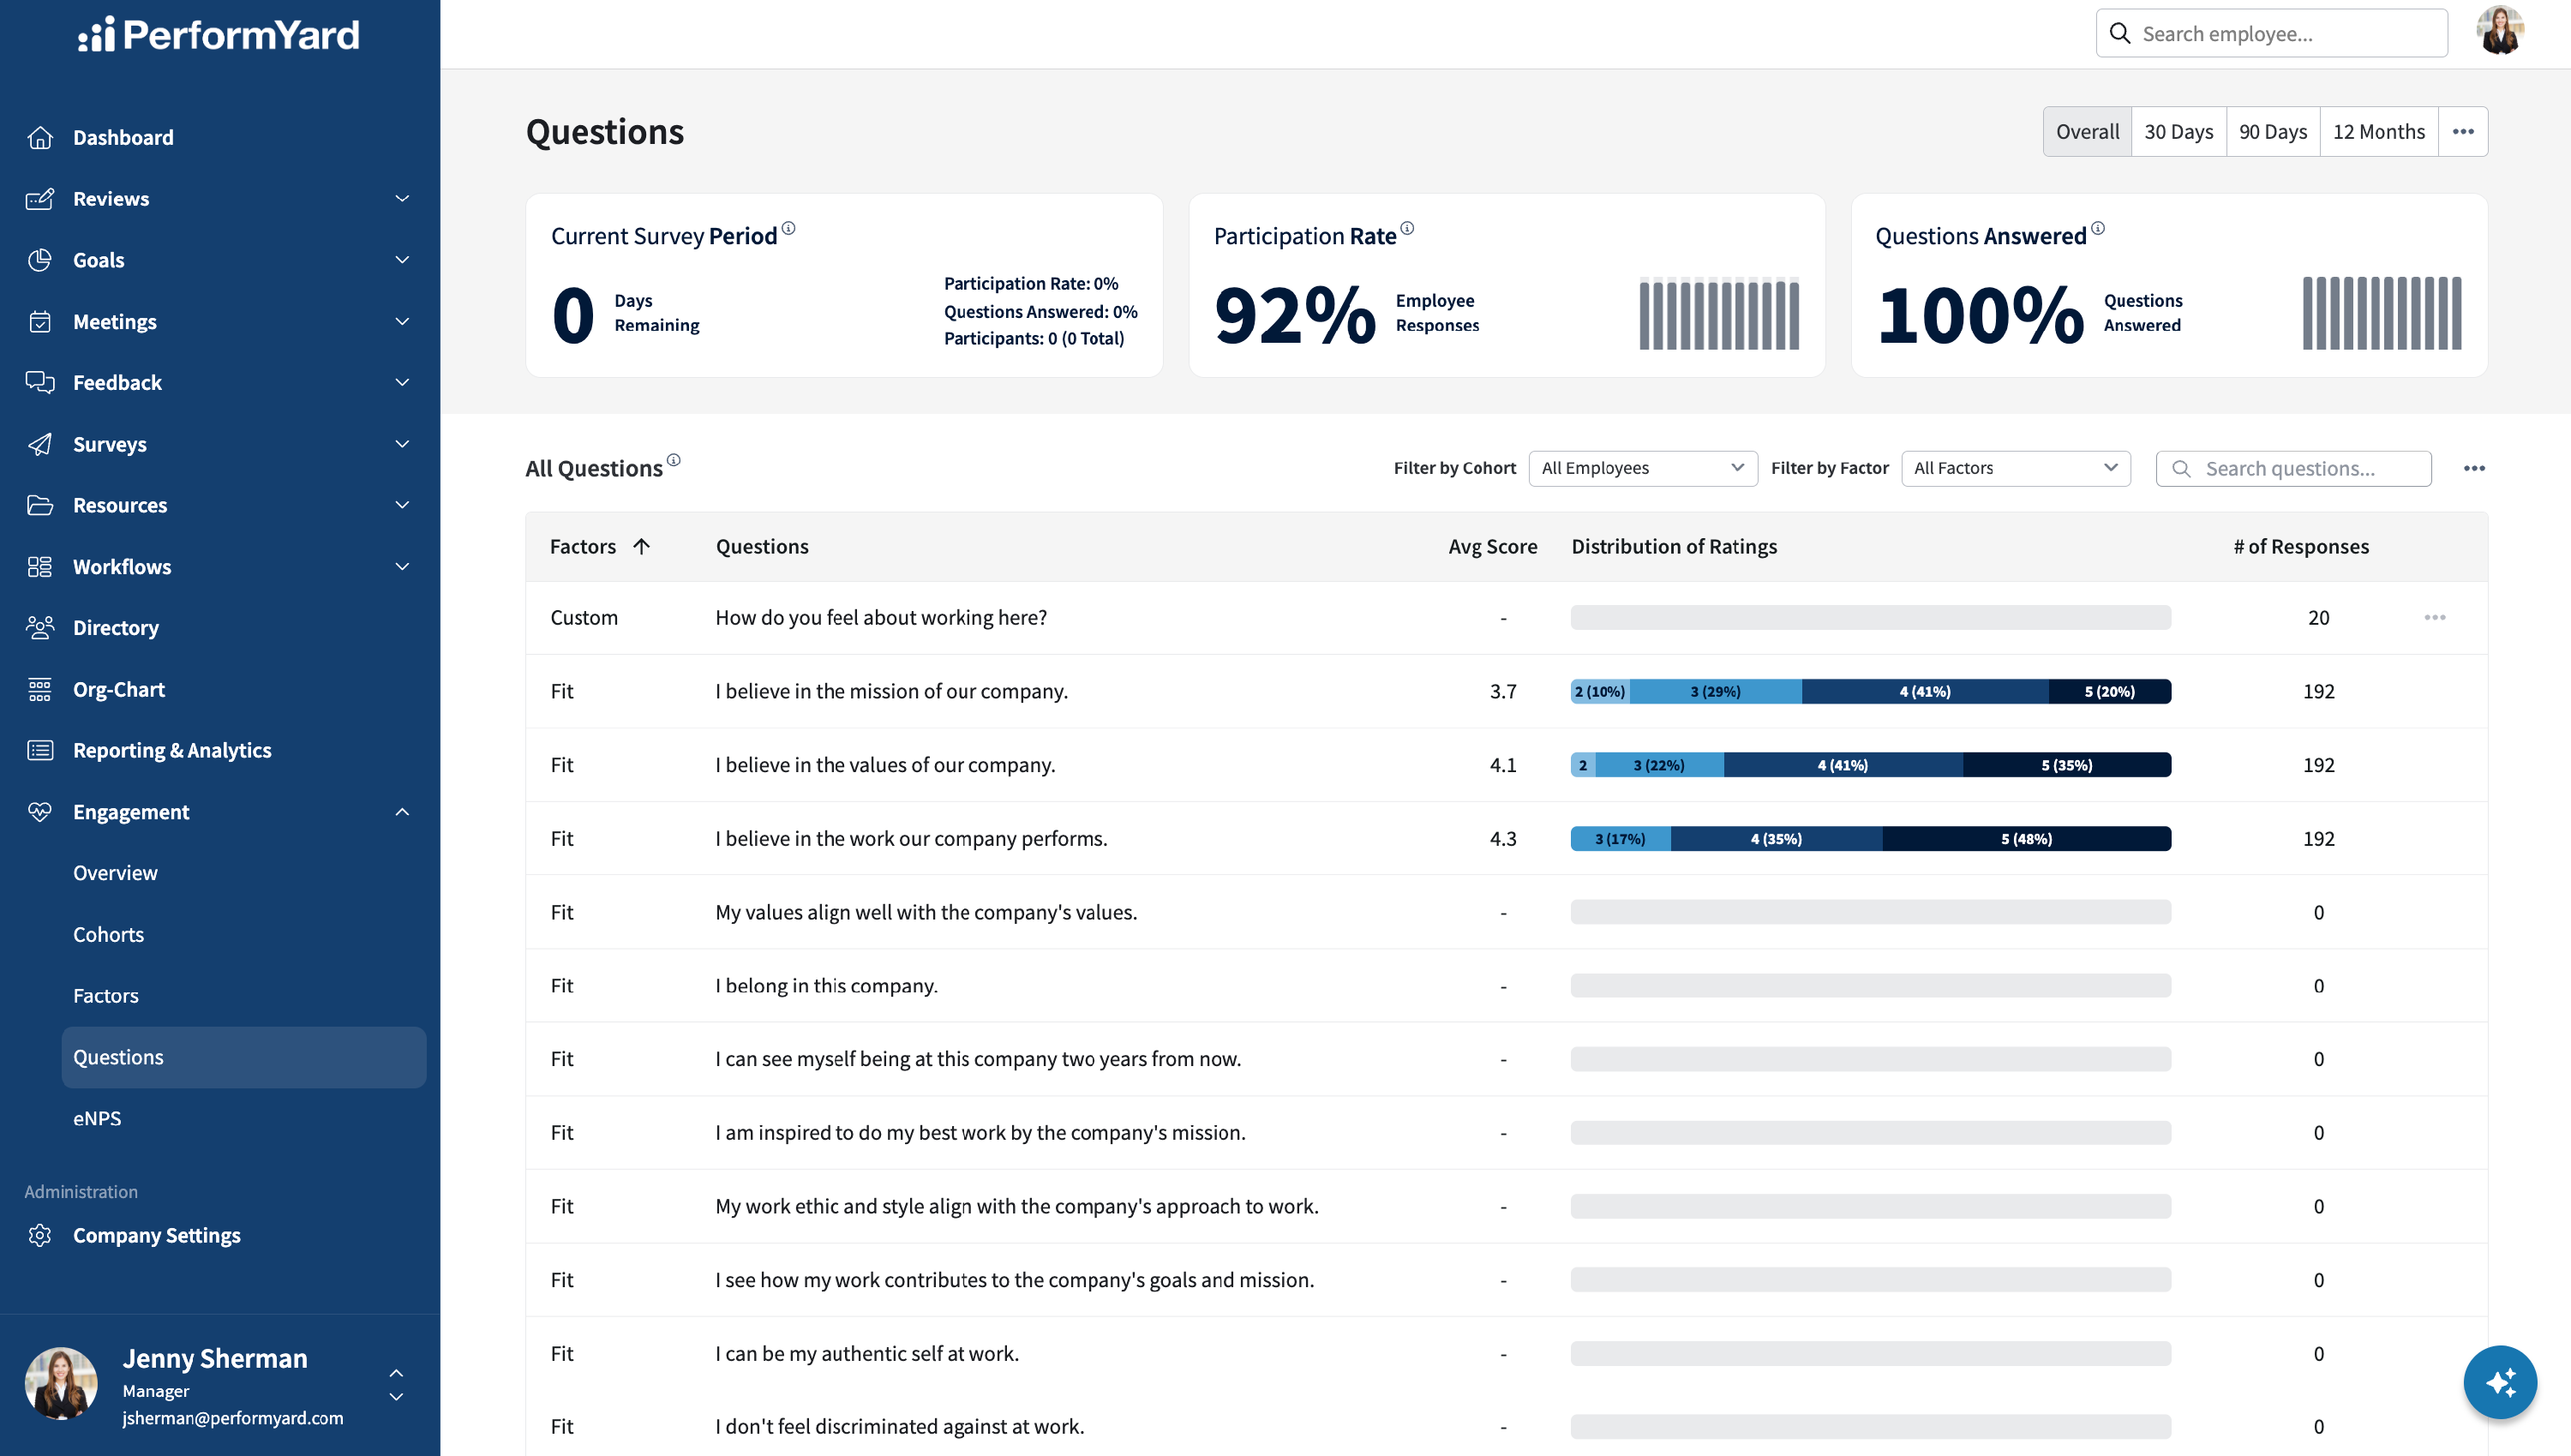Click the Company Settings gear icon
Screen dimensions: 2571x1456
[40, 1235]
